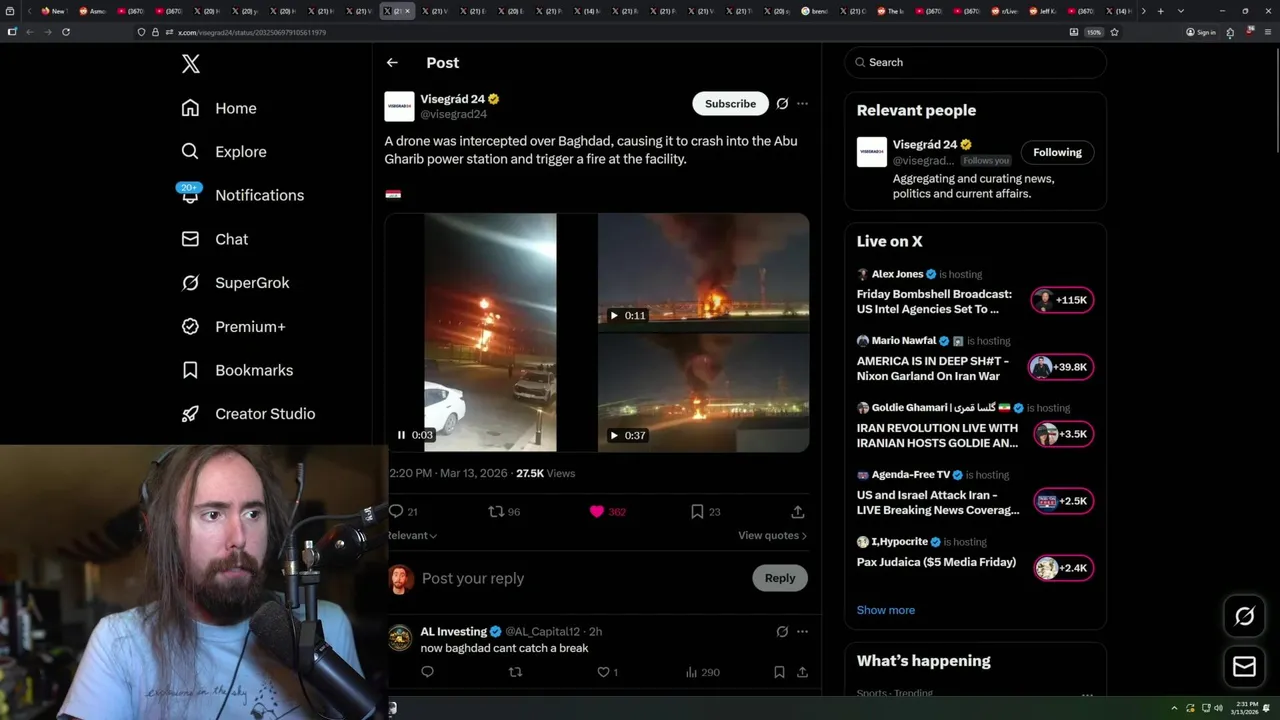Open Explore from the sidebar

point(224,152)
